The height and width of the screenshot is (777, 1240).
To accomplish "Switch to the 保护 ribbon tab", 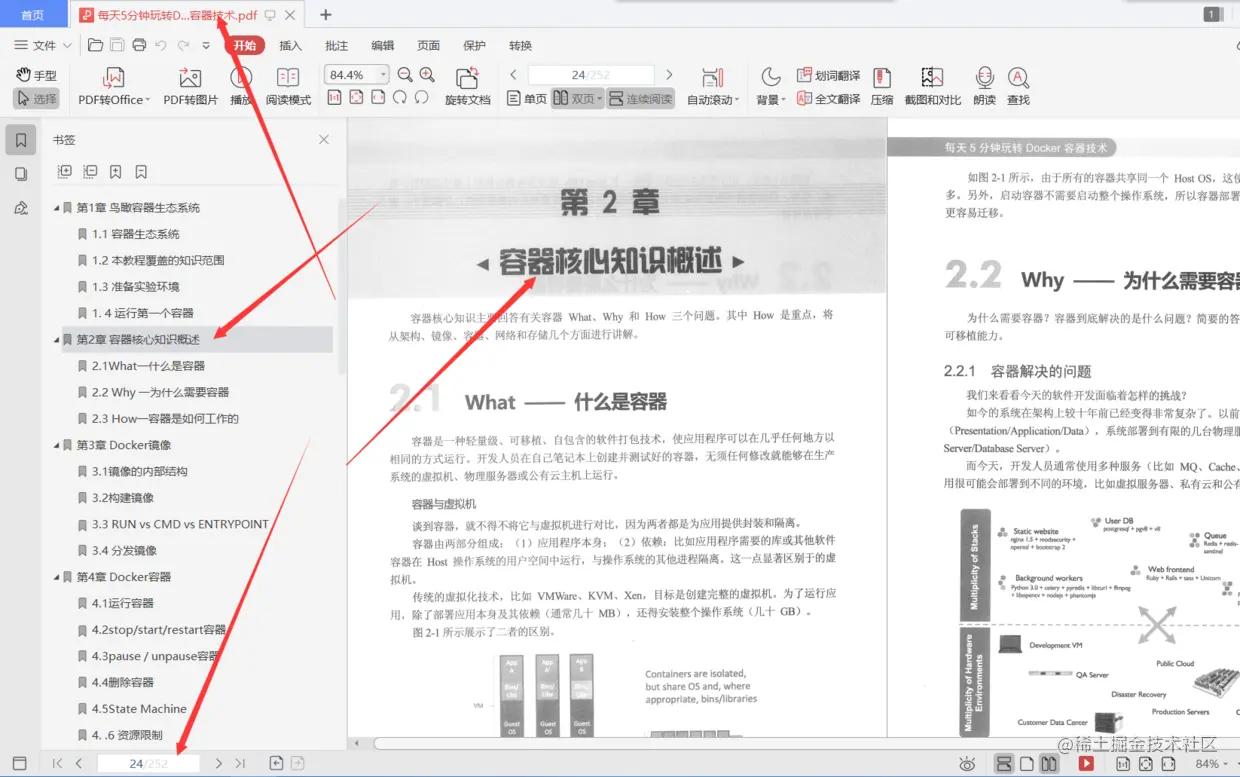I will 474,45.
